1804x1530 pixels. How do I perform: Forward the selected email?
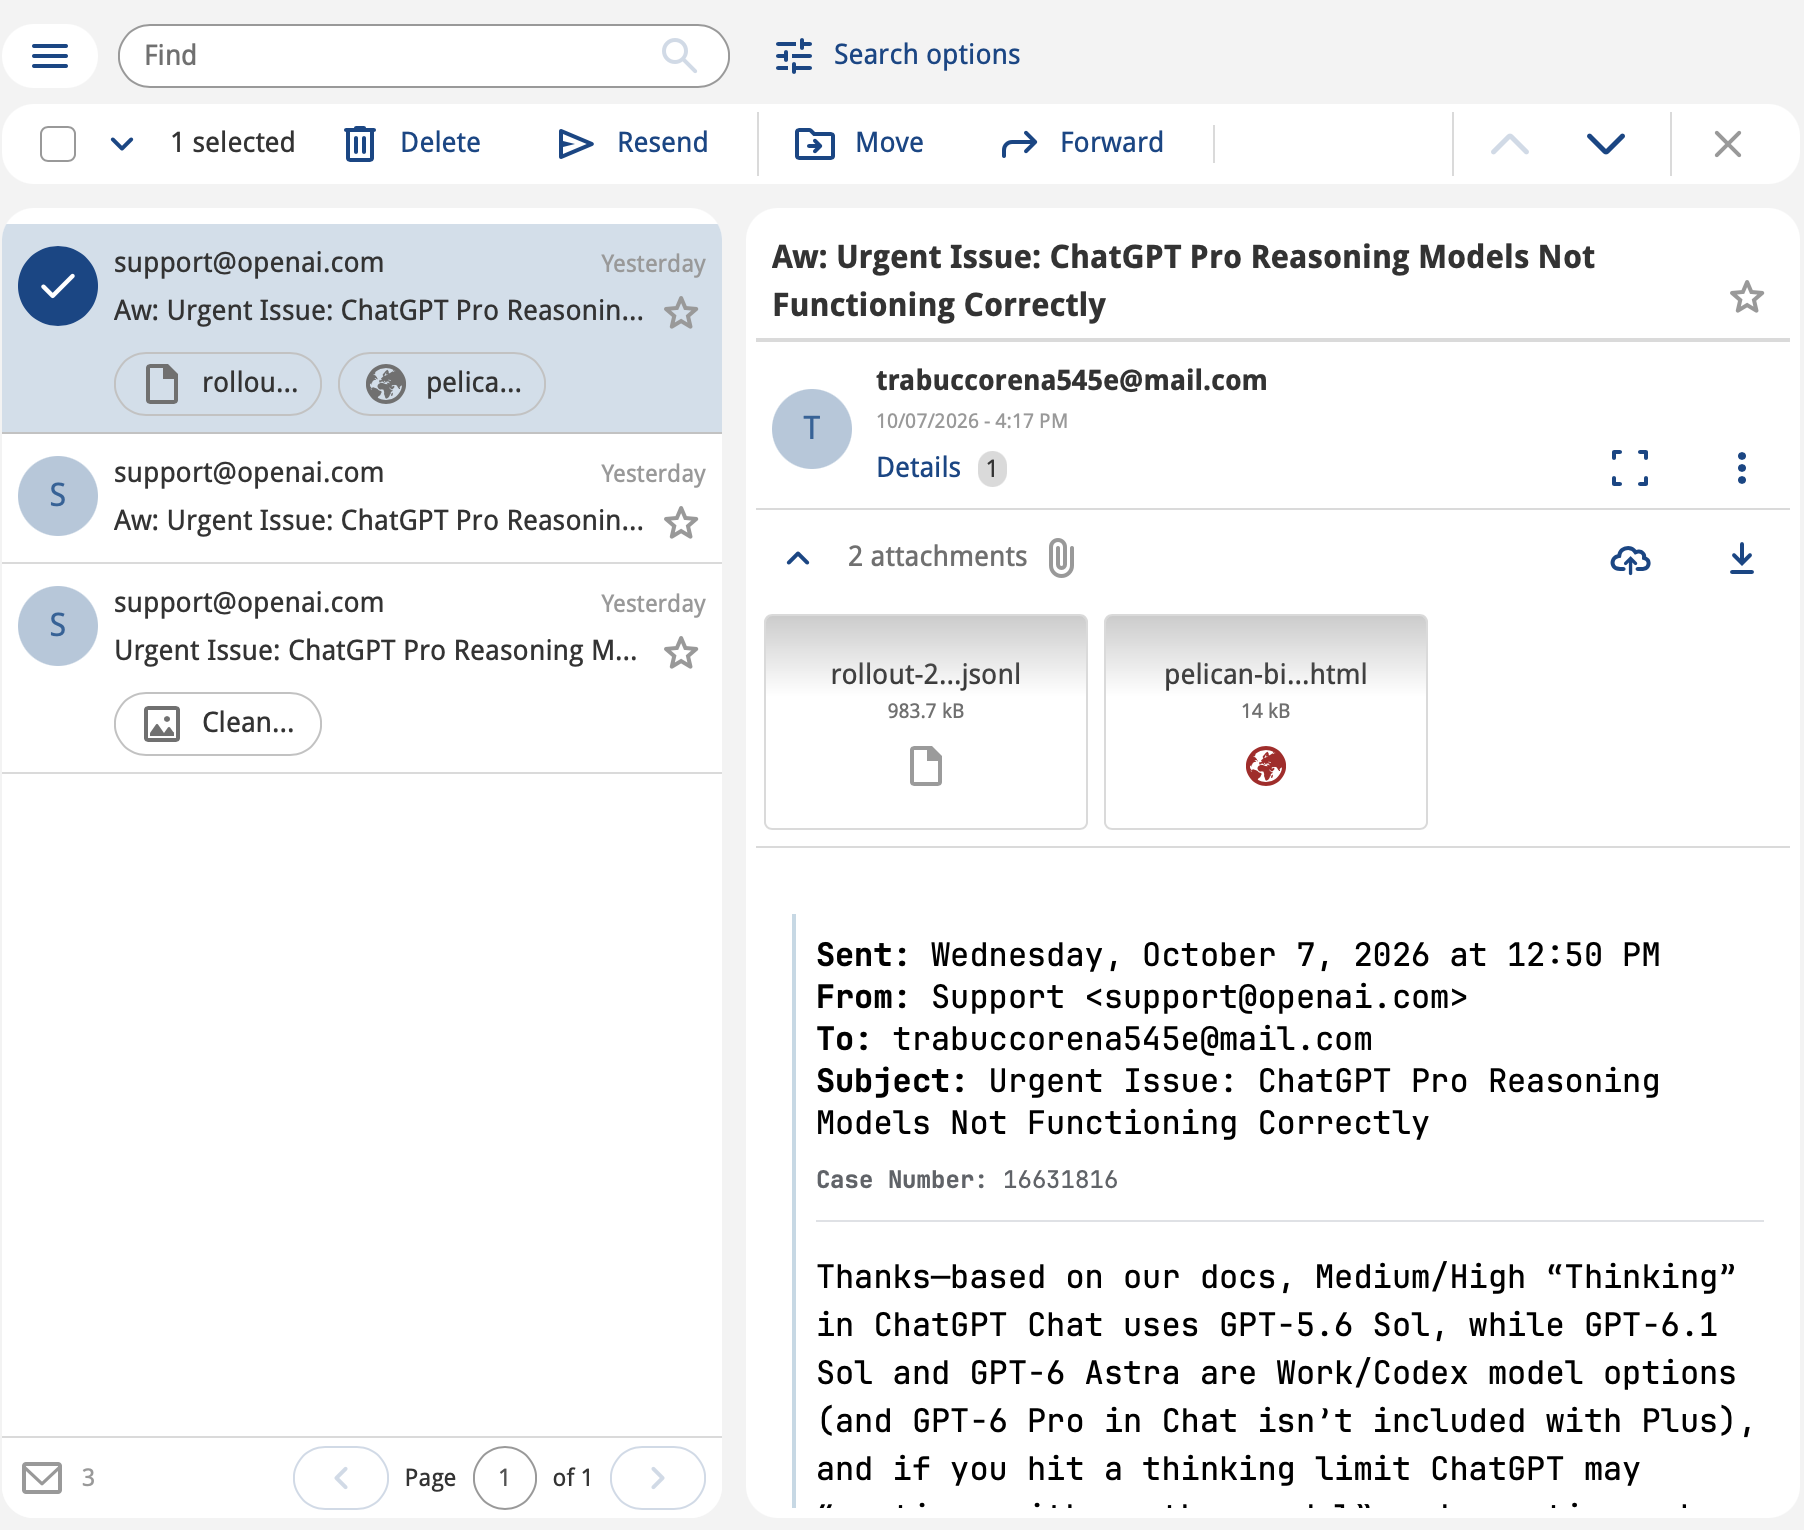pyautogui.click(x=1082, y=143)
